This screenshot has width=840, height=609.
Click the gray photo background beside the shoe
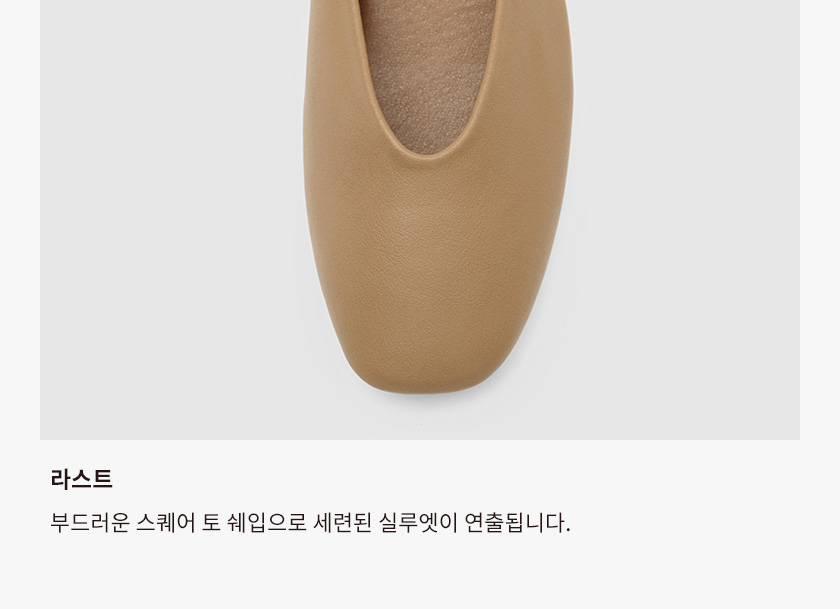[161, 214]
